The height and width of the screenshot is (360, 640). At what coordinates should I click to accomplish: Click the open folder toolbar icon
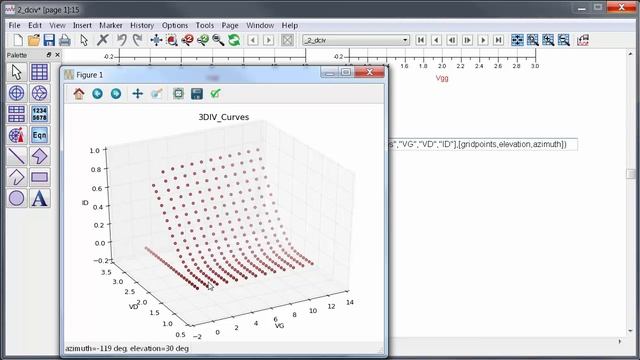click(33, 40)
